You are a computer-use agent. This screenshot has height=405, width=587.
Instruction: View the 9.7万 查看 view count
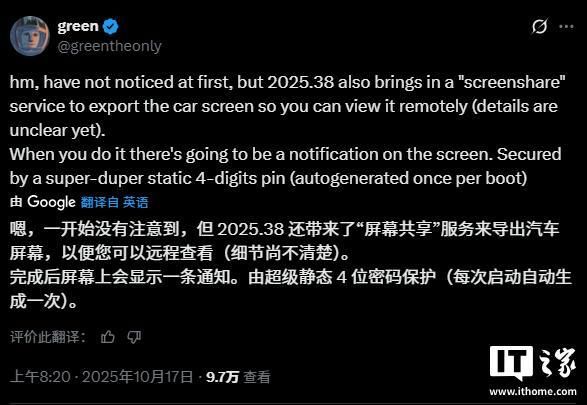tap(238, 377)
